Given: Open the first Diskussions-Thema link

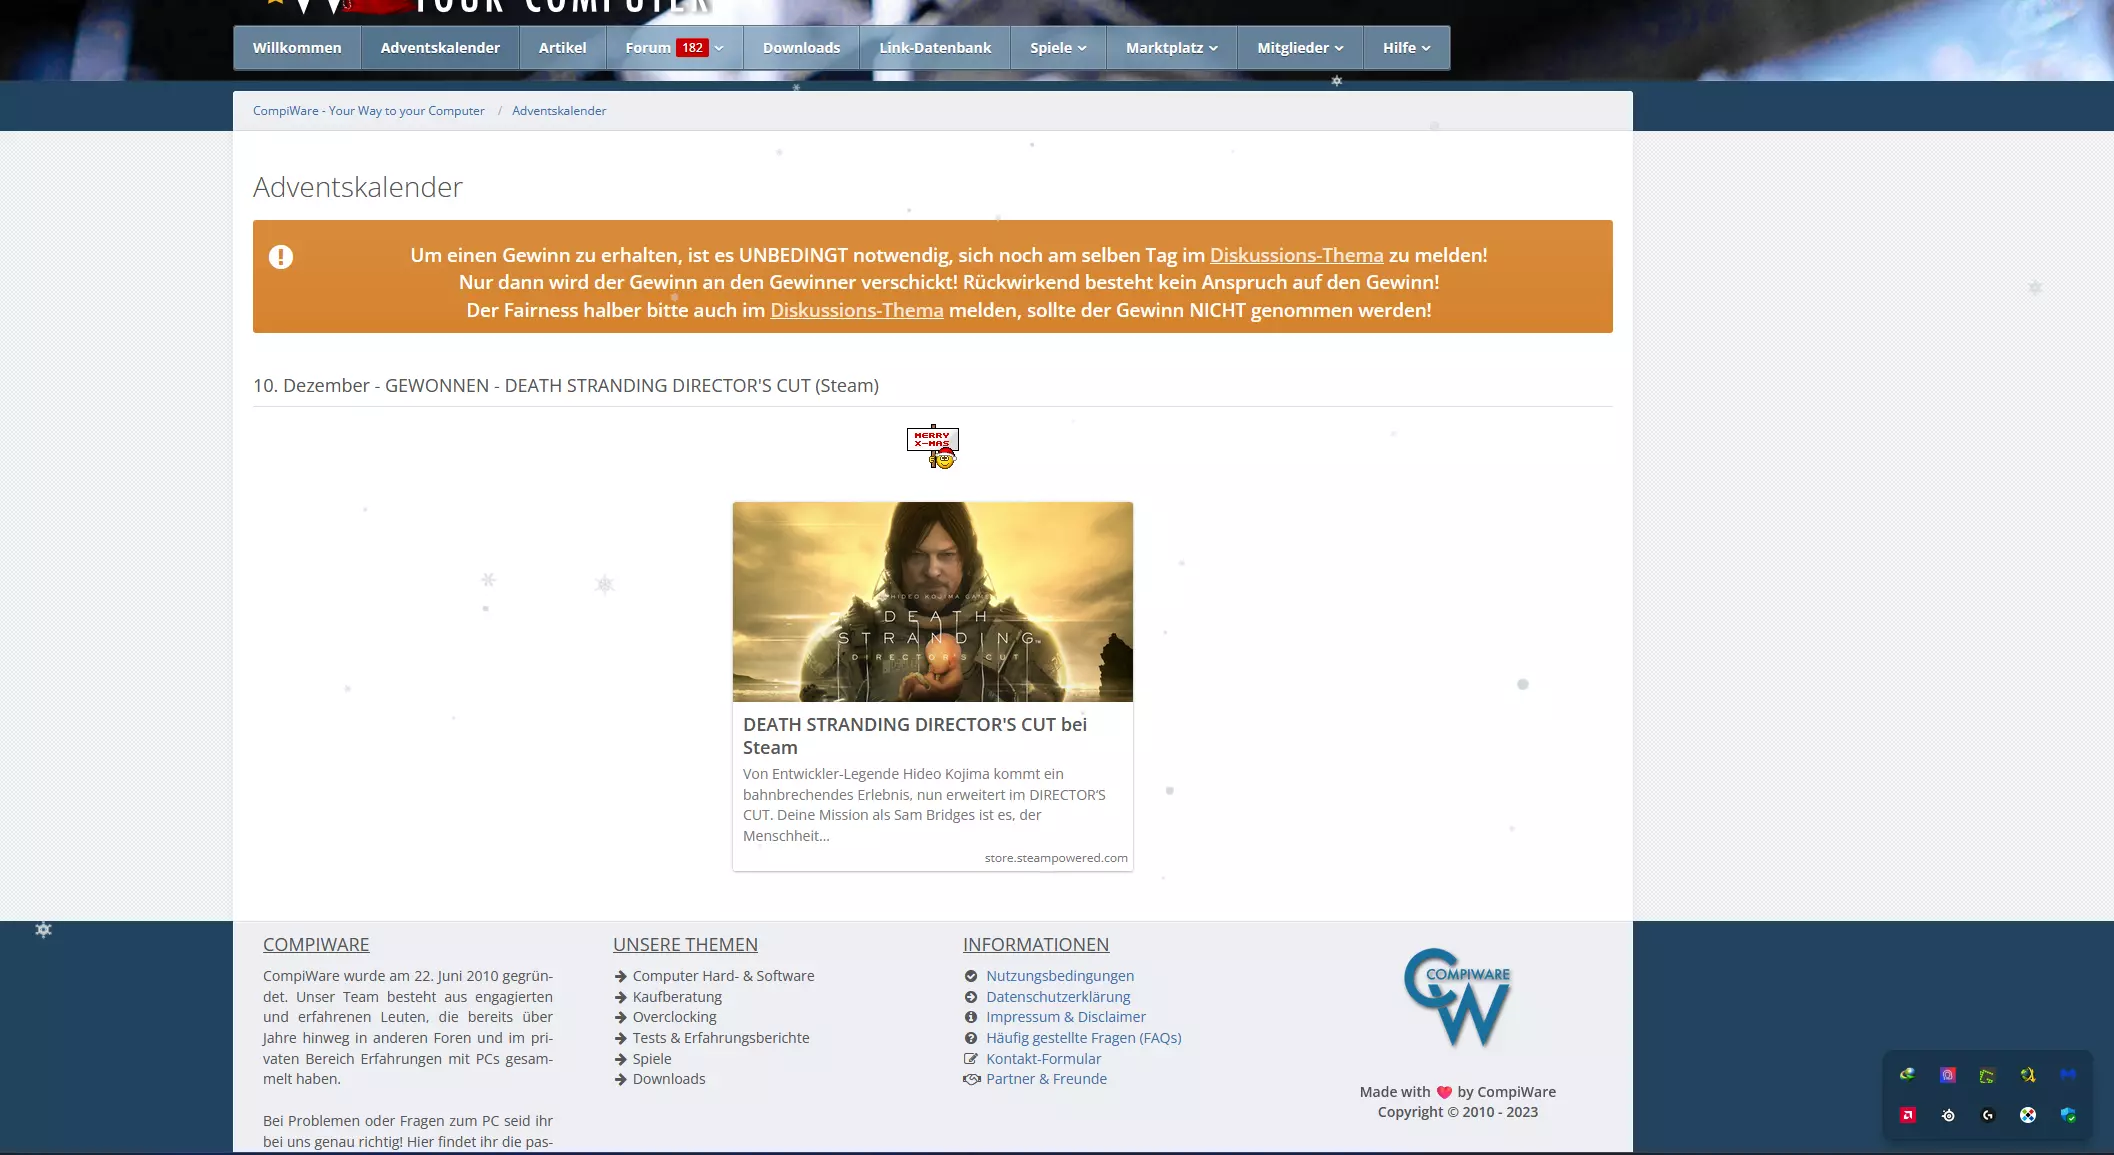Looking at the screenshot, I should coord(1296,255).
